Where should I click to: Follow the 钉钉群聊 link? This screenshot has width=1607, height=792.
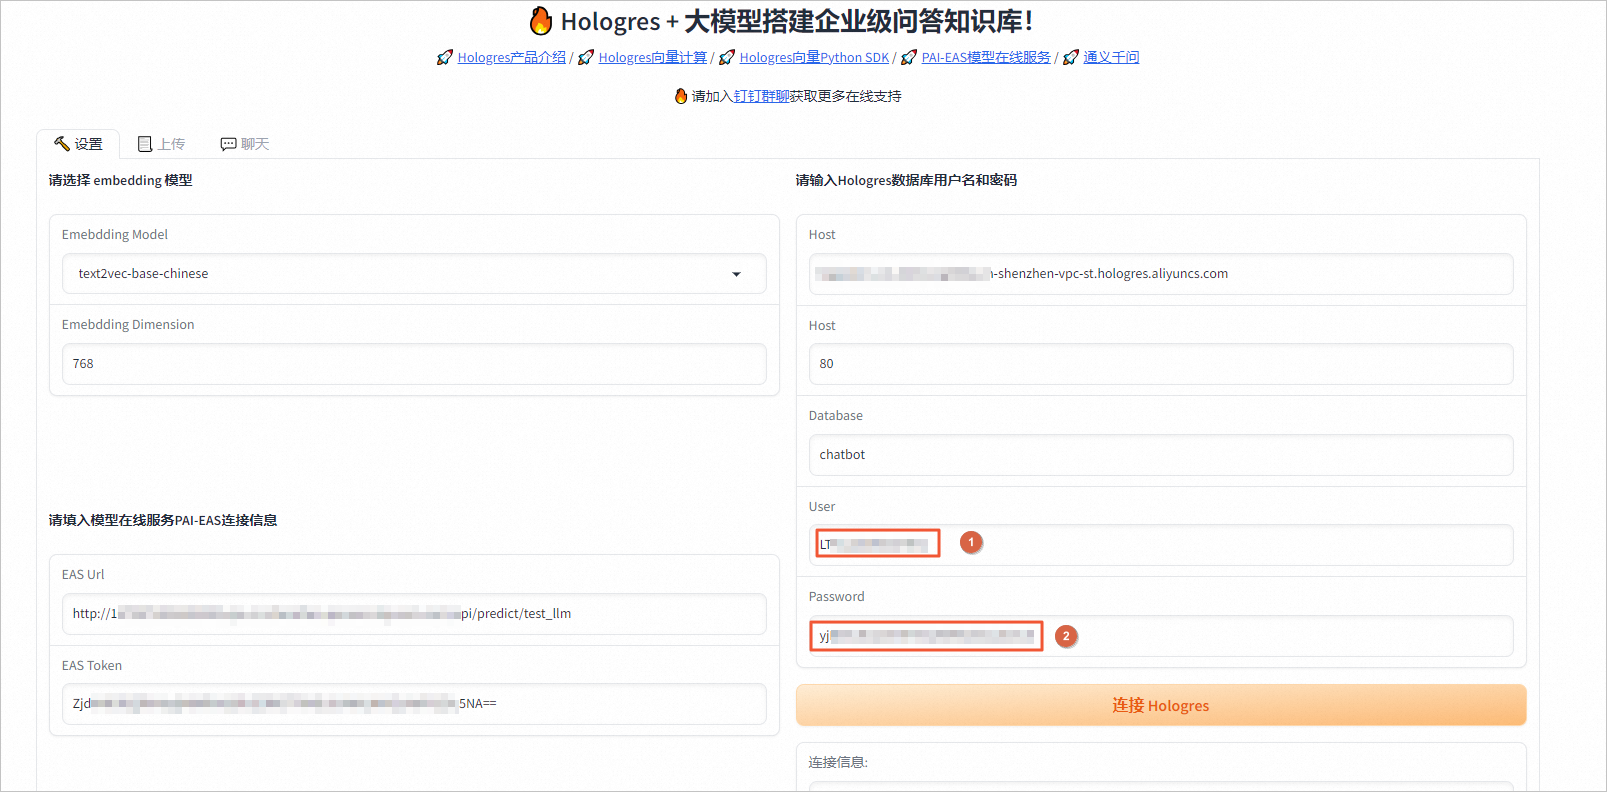(762, 96)
